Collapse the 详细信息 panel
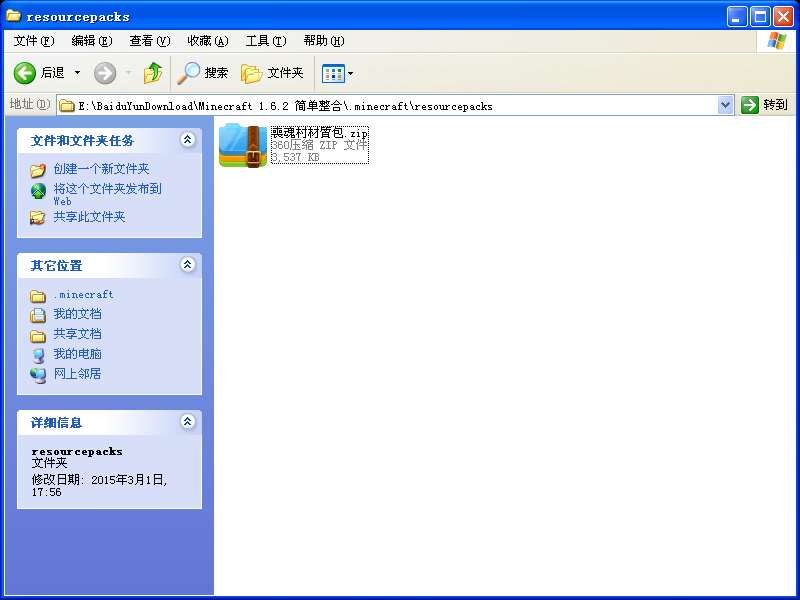This screenshot has height=600, width=800. point(188,422)
